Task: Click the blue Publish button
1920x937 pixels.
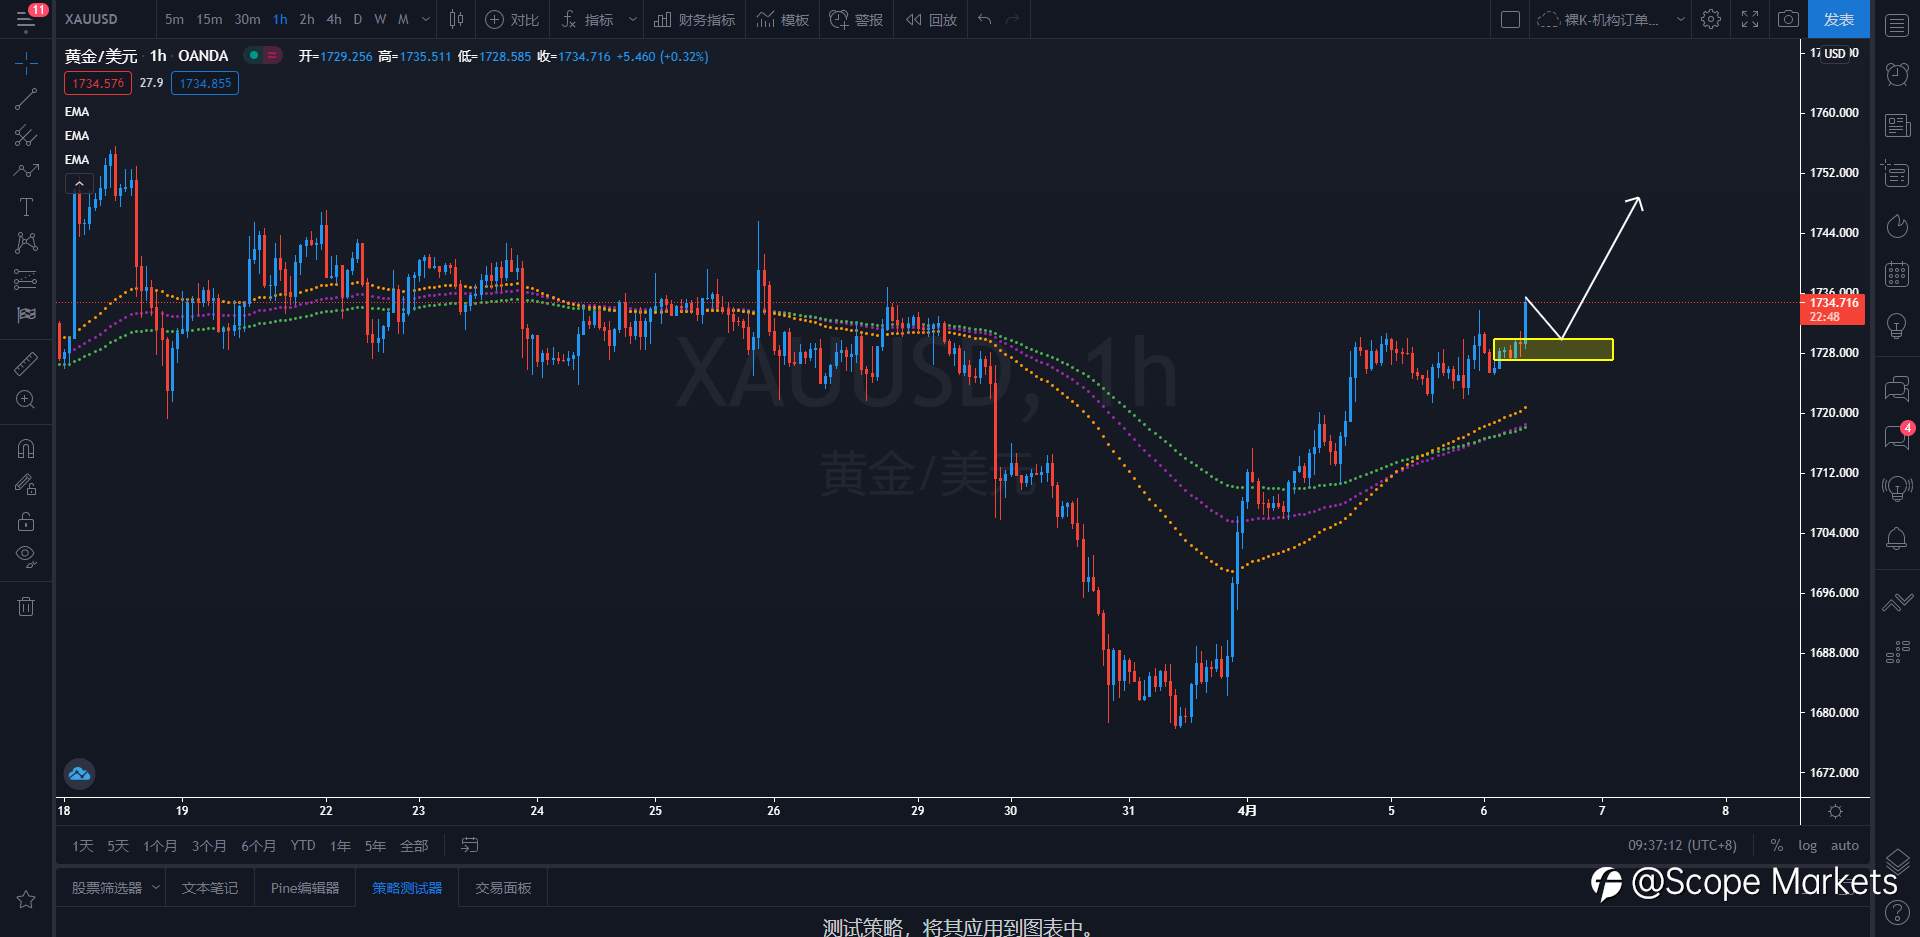Action: coord(1839,19)
